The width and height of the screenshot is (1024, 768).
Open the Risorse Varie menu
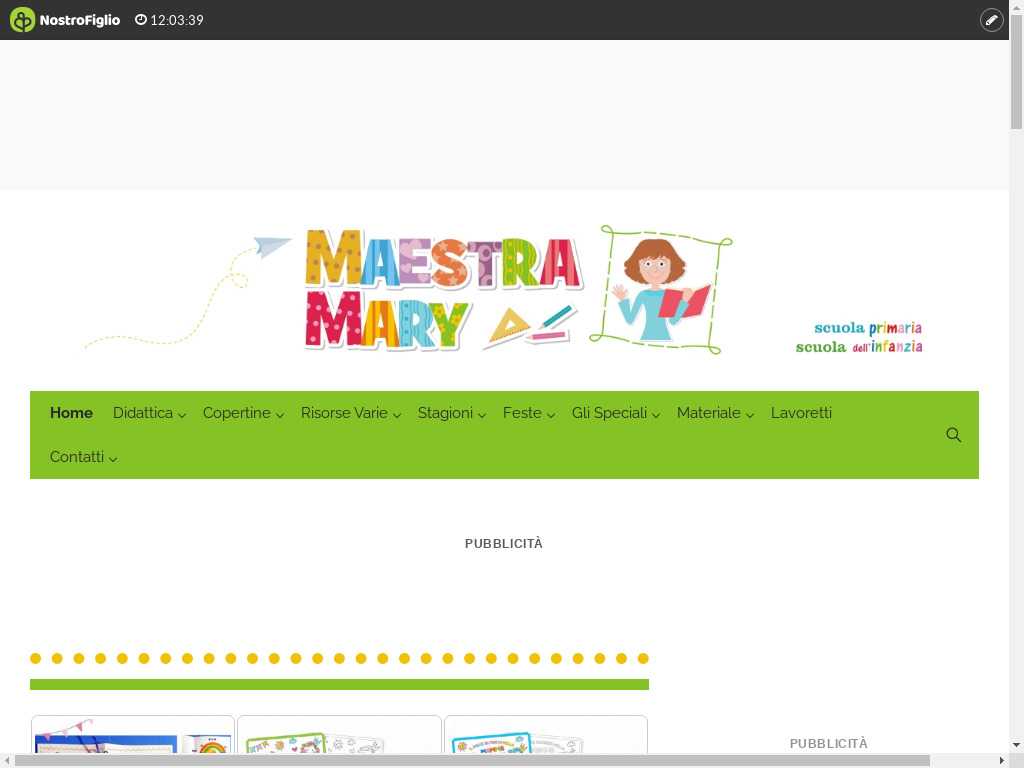[351, 413]
